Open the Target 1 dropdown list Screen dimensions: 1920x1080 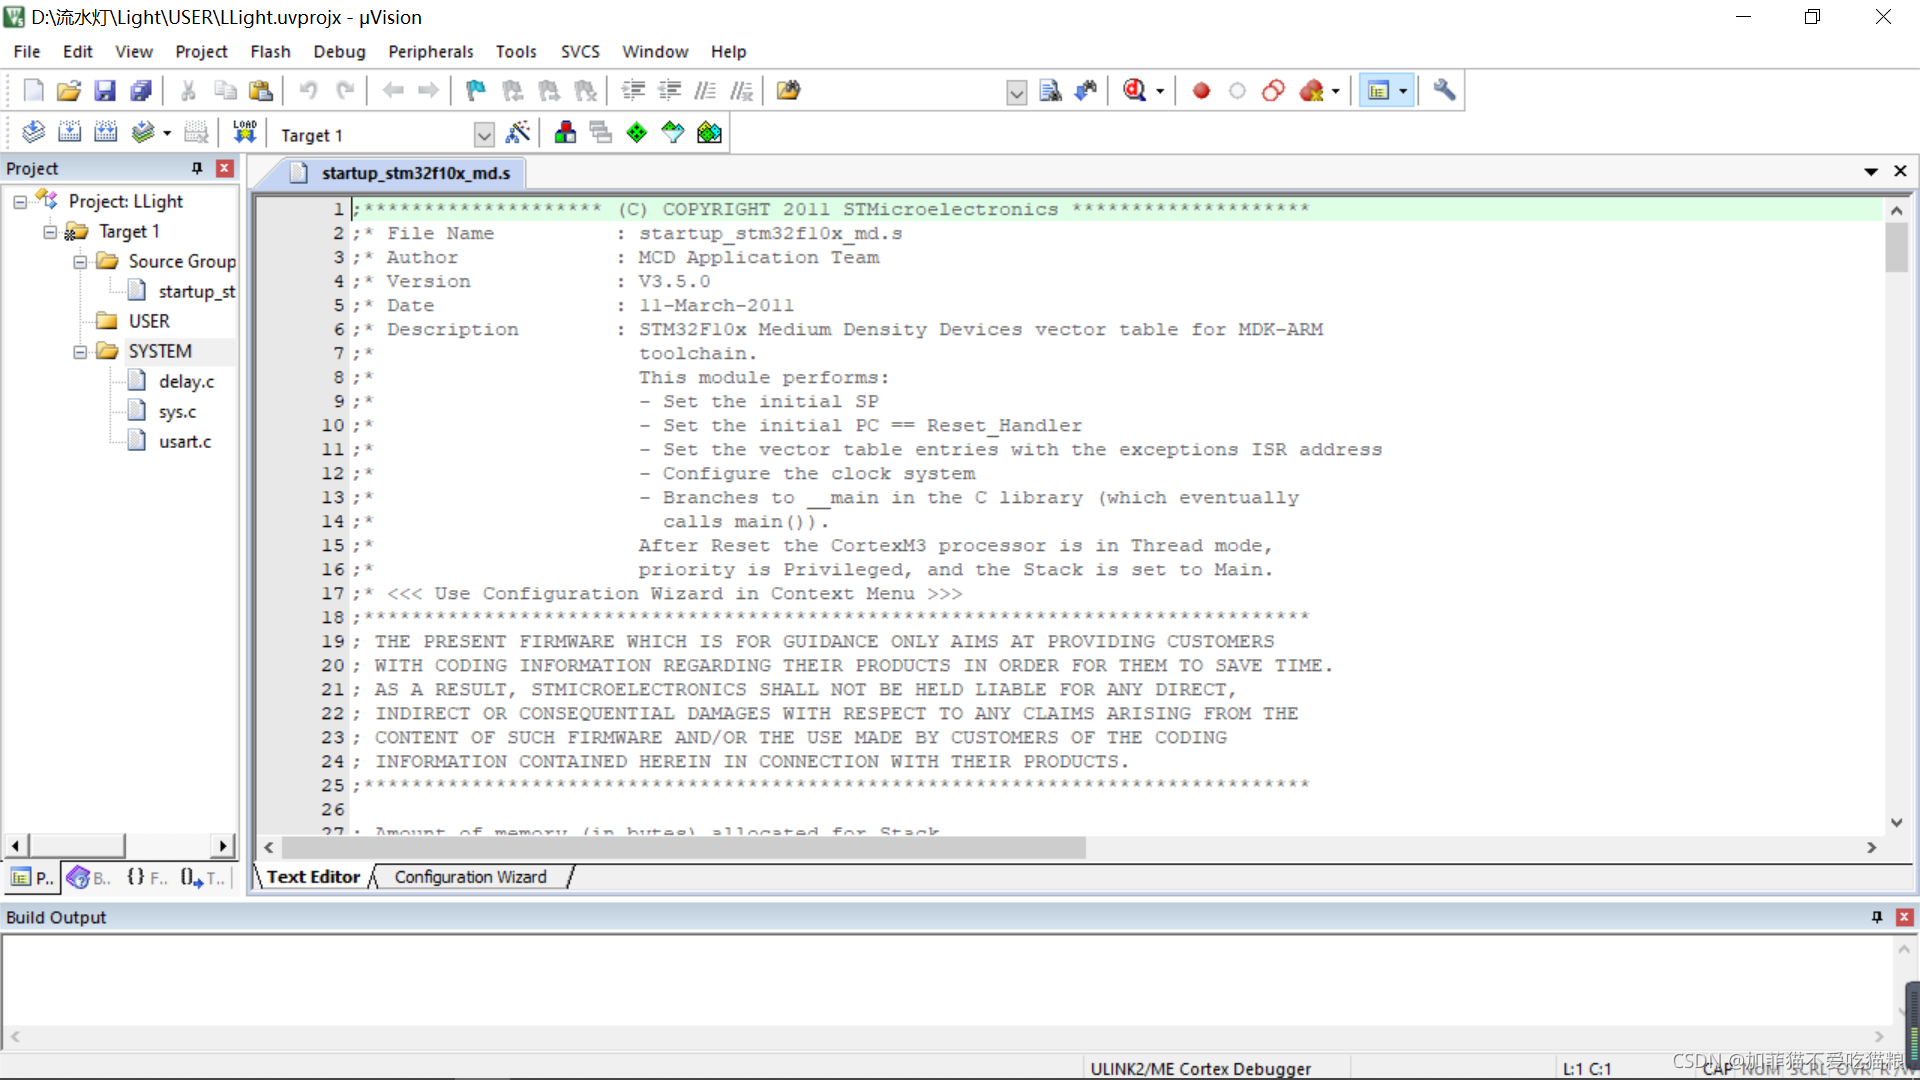tap(484, 135)
